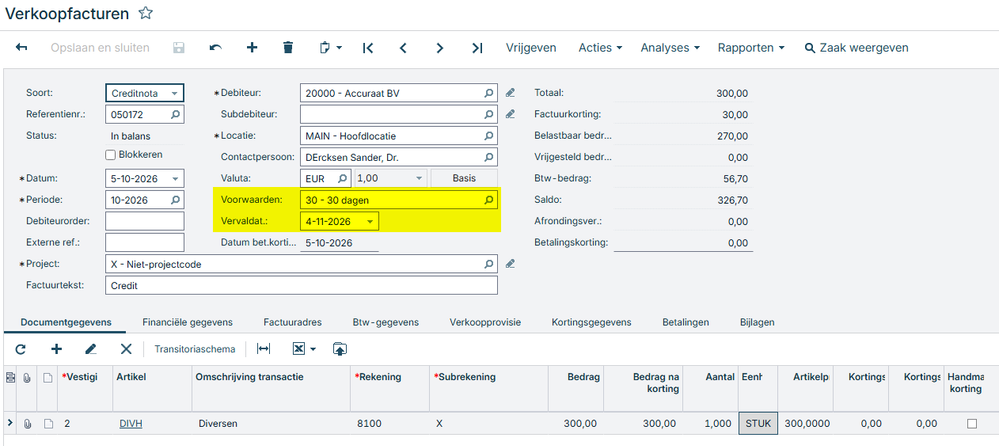Screen dimensions: 999x446
Task: Open the exchange rate 1,00 dropdown
Action: 419,178
